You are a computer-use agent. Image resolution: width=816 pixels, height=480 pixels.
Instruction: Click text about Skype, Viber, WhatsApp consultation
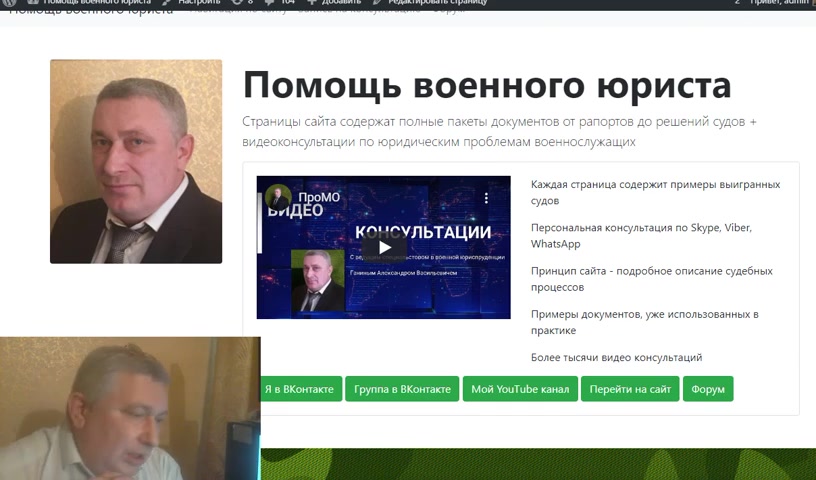coord(641,235)
